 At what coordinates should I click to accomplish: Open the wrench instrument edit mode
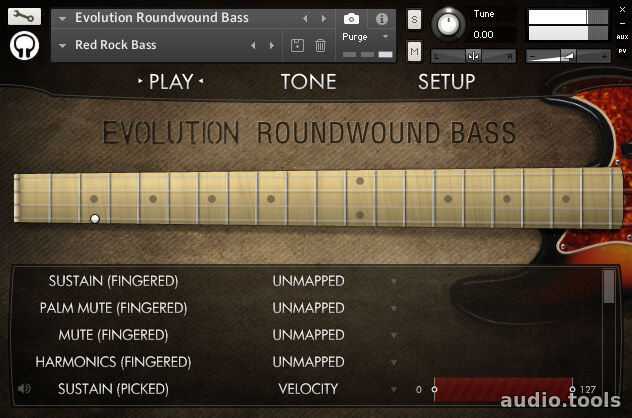pos(24,17)
